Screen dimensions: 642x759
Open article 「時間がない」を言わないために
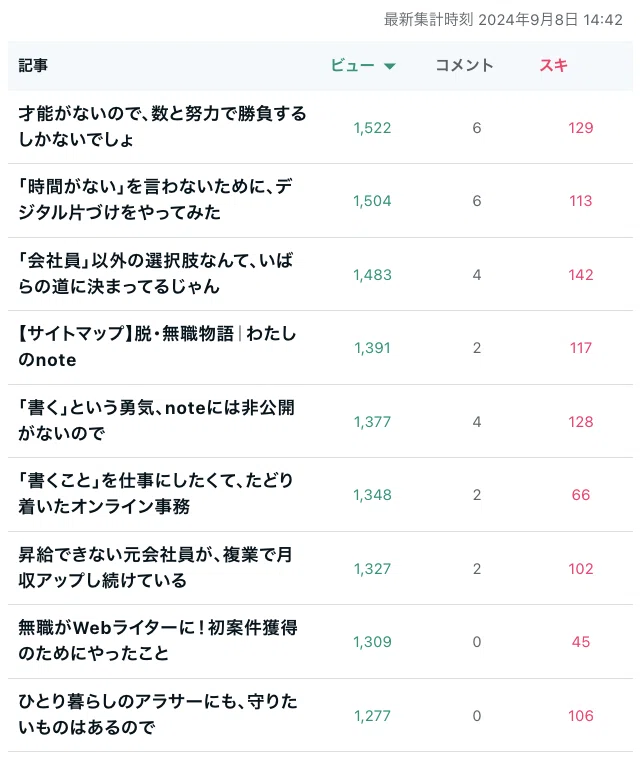point(155,199)
